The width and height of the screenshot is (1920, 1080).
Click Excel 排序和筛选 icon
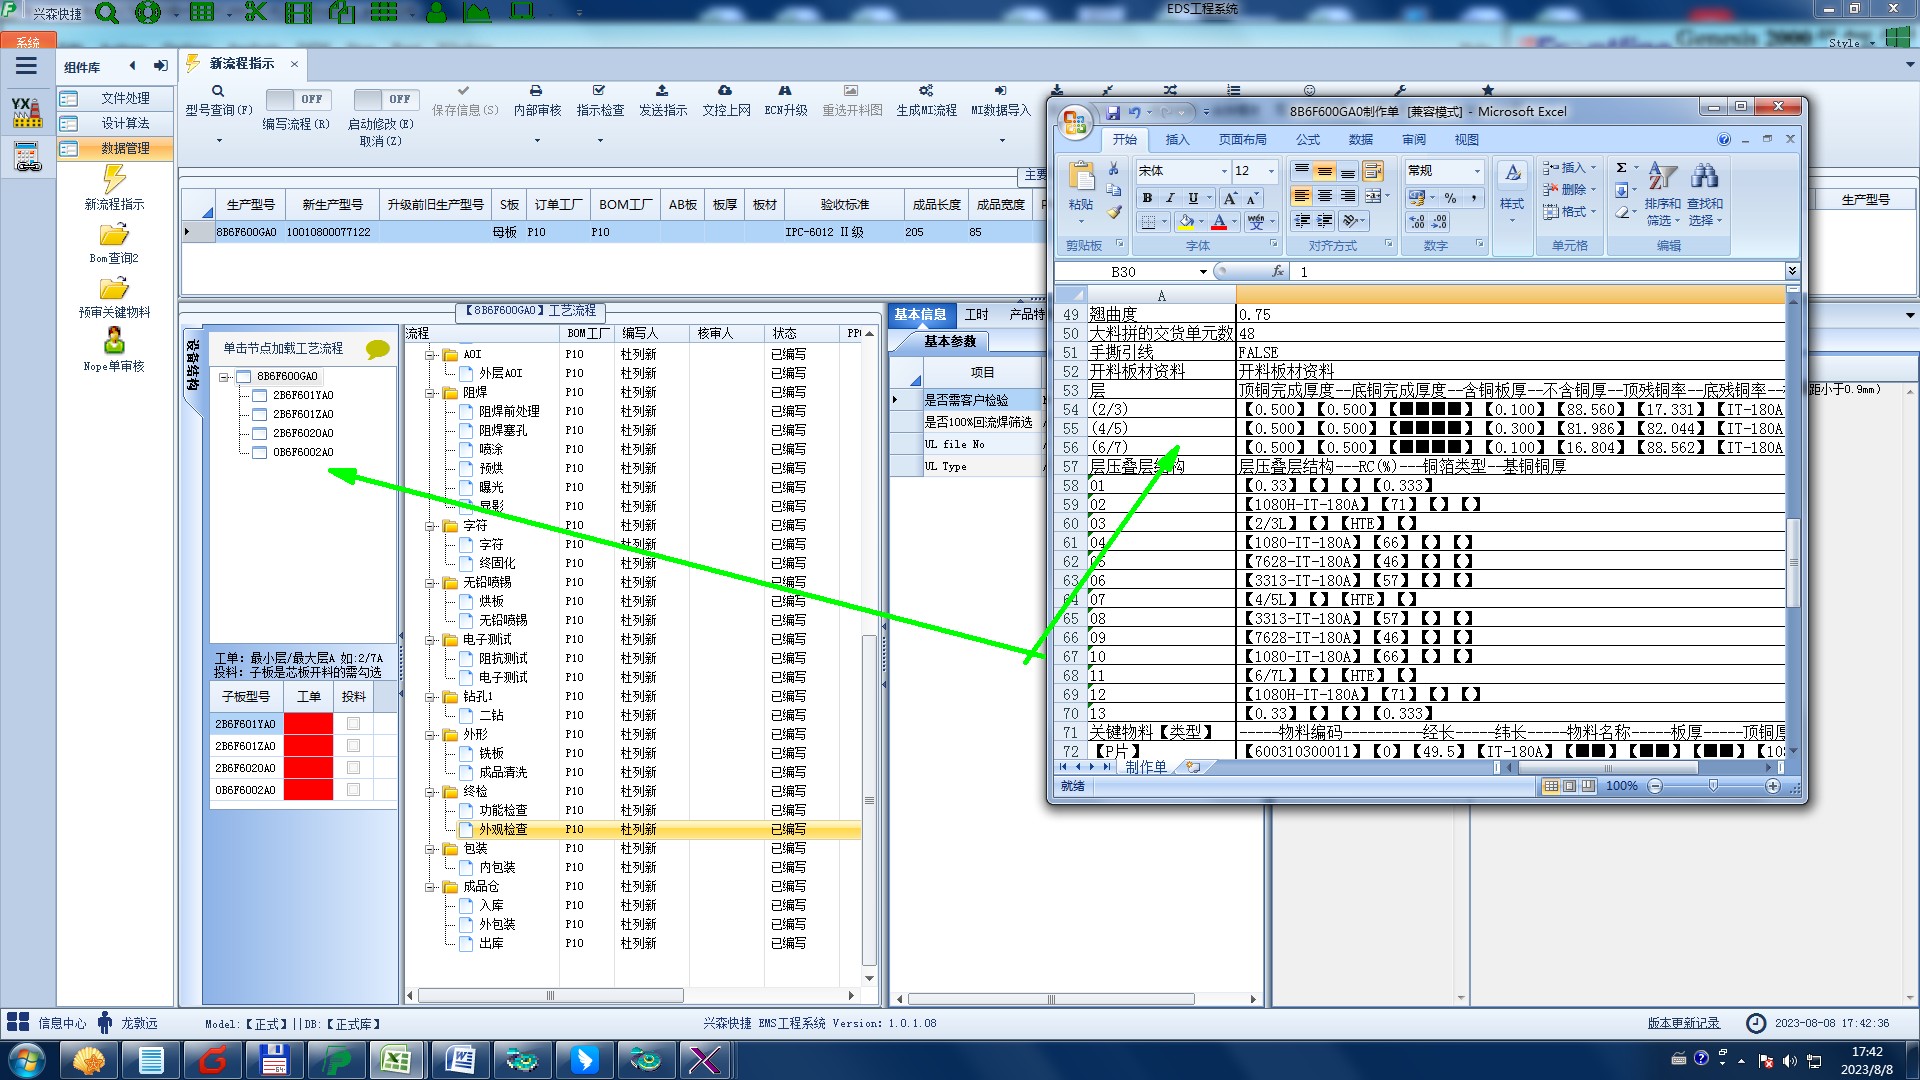(1663, 176)
